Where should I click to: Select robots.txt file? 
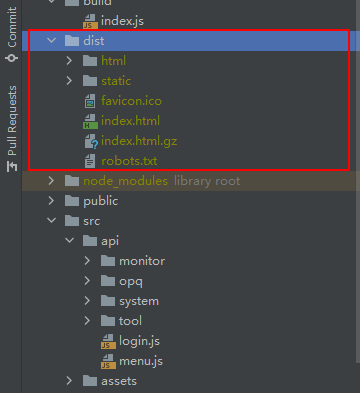[x=129, y=161]
